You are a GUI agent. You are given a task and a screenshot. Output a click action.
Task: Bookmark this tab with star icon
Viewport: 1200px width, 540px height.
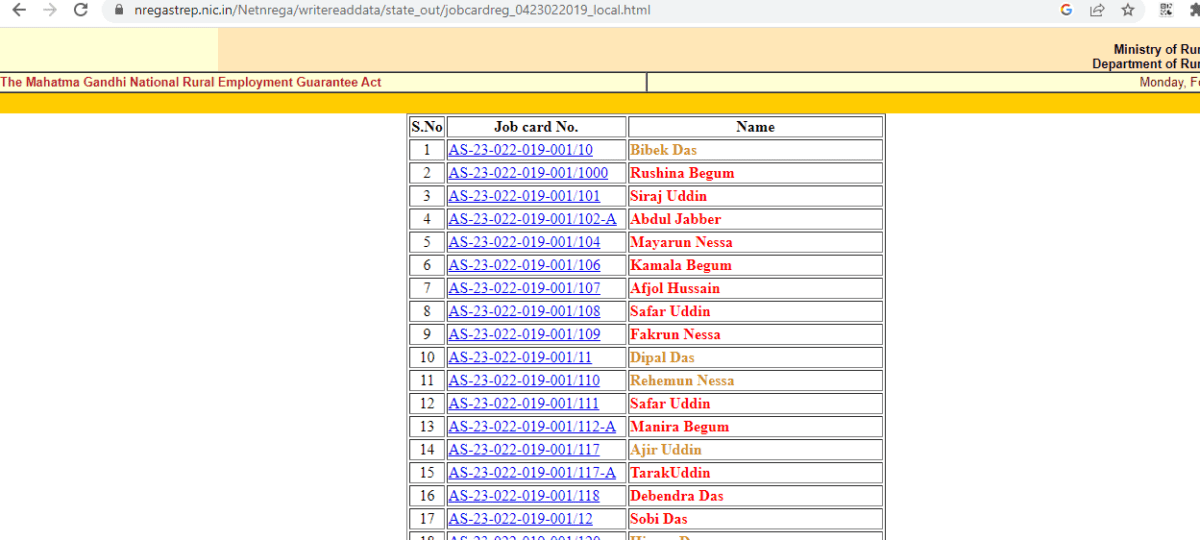pos(1128,10)
